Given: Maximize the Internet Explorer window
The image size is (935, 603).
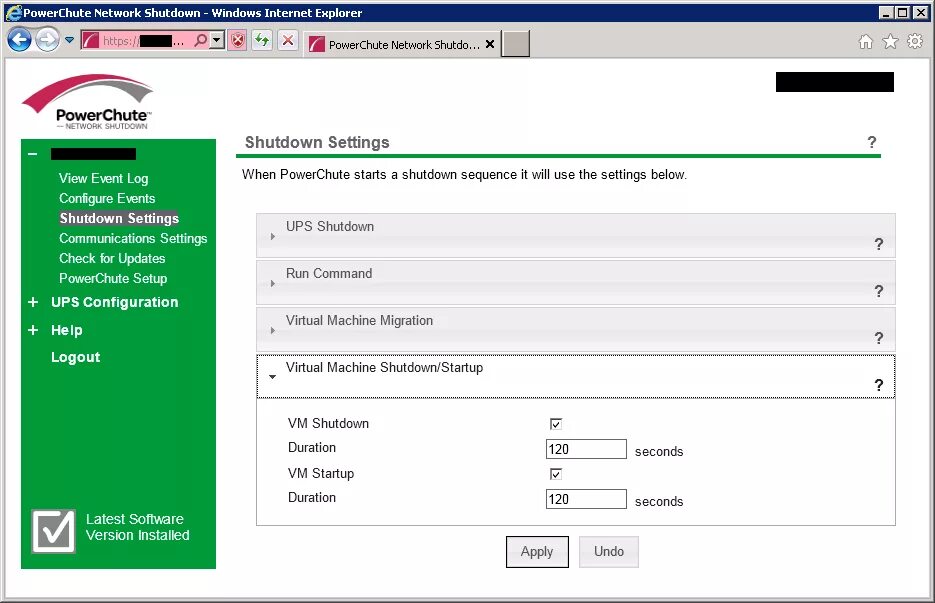Looking at the screenshot, I should (x=903, y=13).
